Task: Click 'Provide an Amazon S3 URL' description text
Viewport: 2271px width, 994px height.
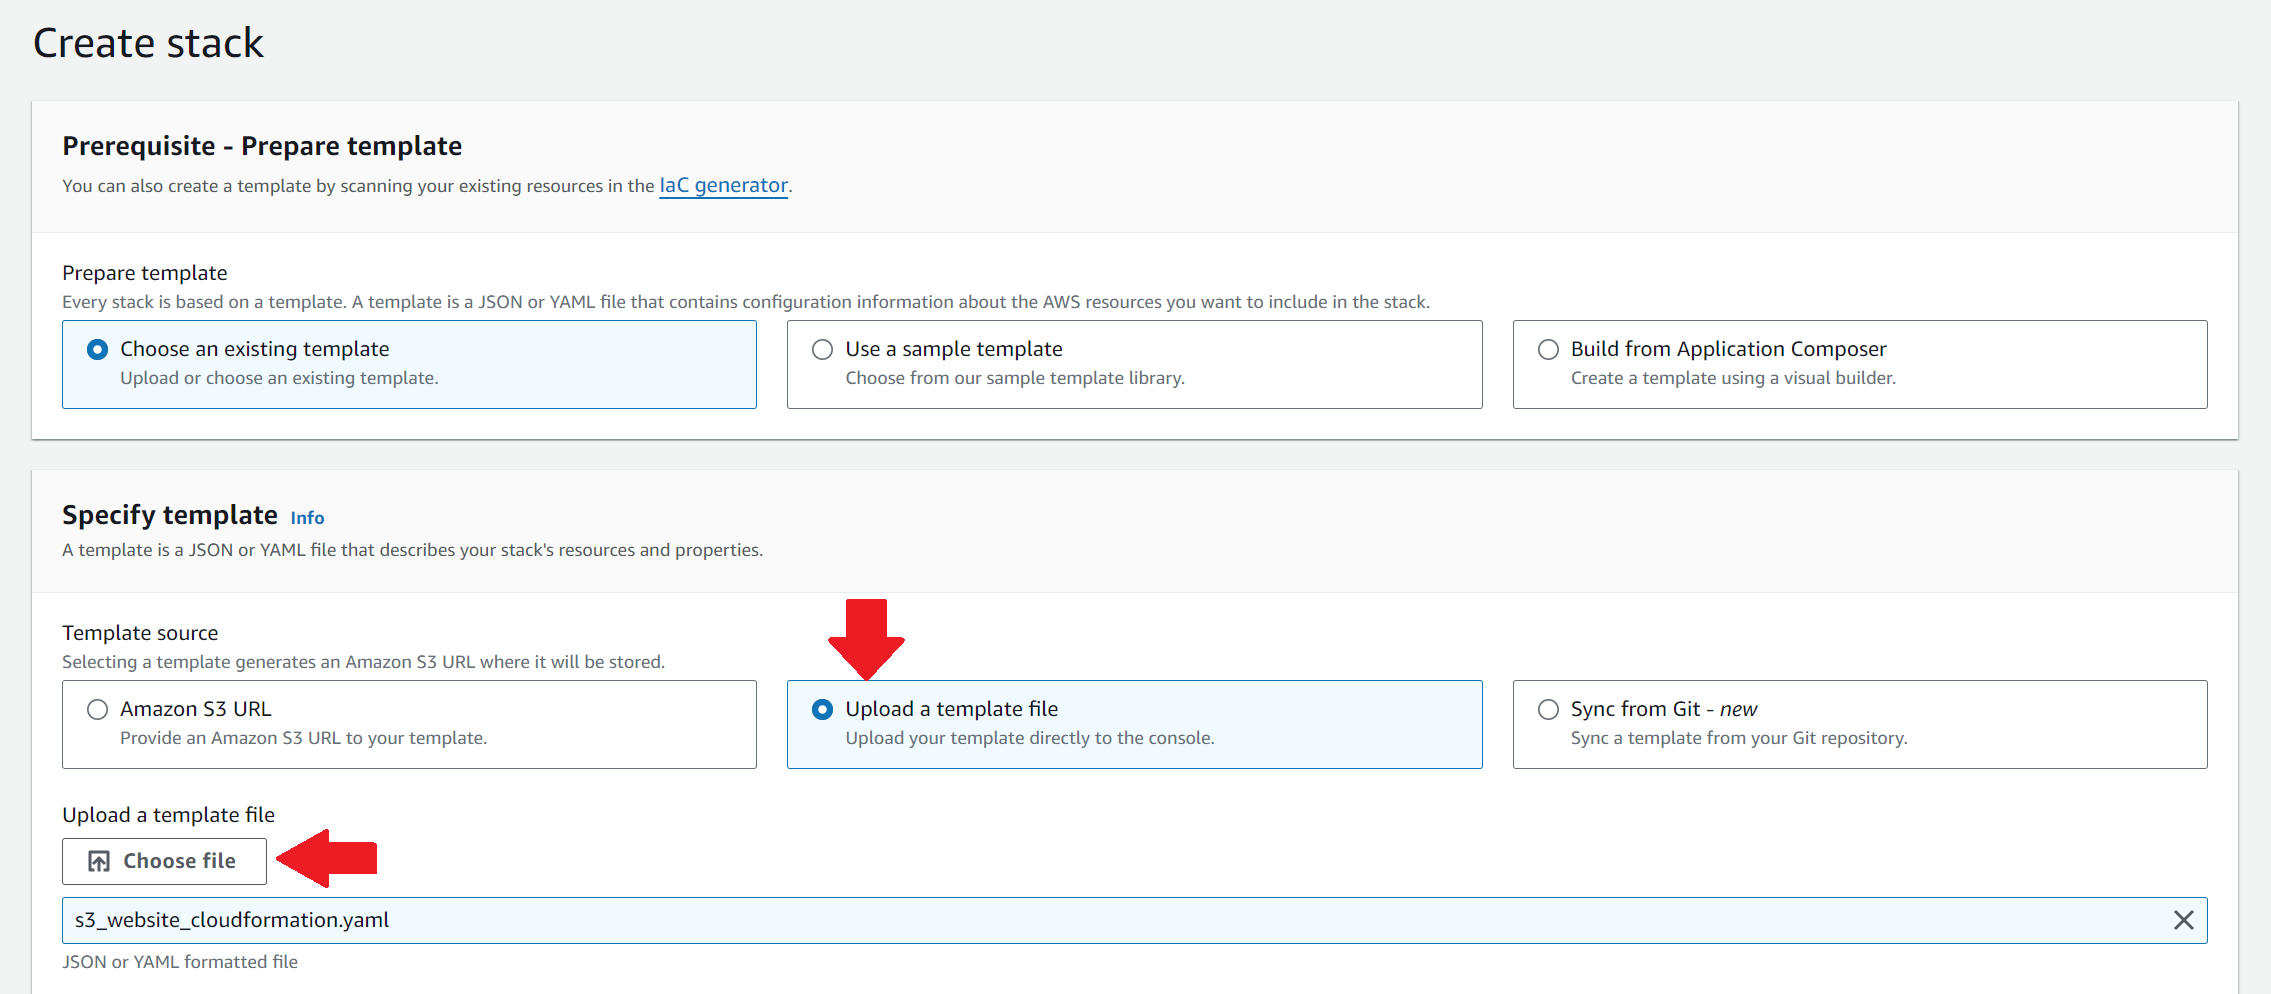Action: point(303,739)
